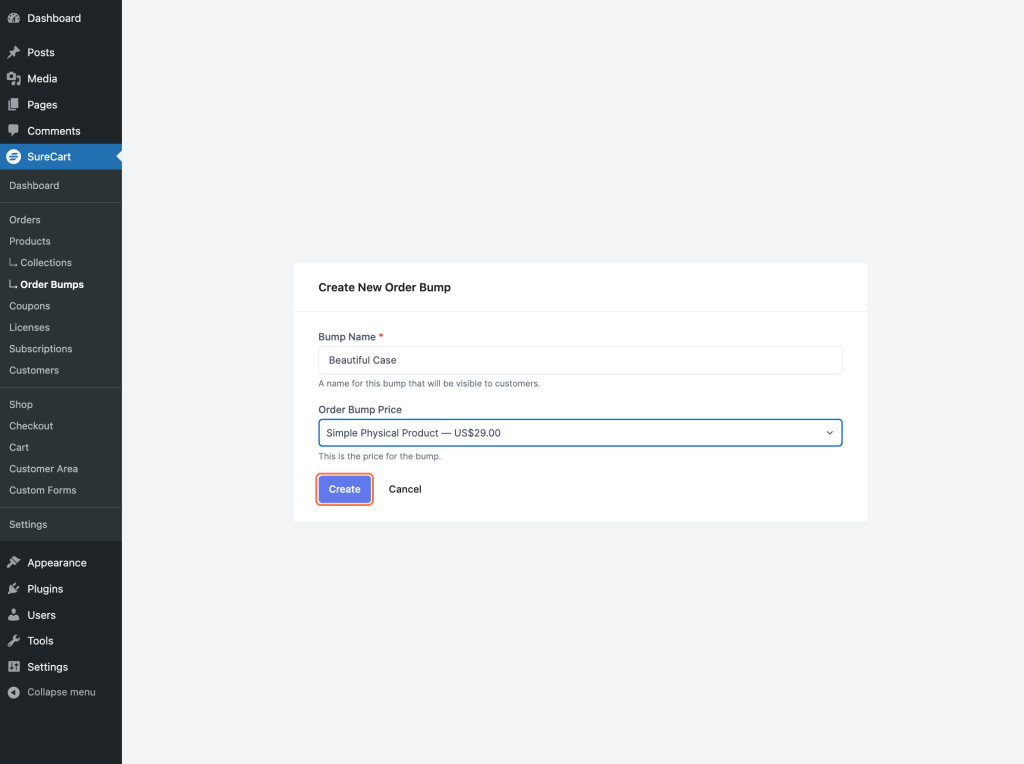The height and width of the screenshot is (764, 1024).
Task: Click the price dropdown chevron arrow
Action: point(829,433)
